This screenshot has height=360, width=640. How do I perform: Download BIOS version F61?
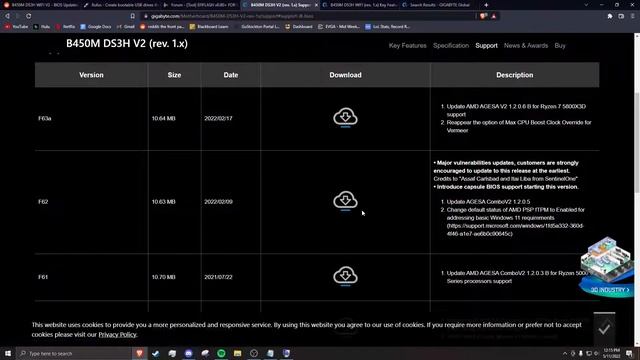[345, 276]
